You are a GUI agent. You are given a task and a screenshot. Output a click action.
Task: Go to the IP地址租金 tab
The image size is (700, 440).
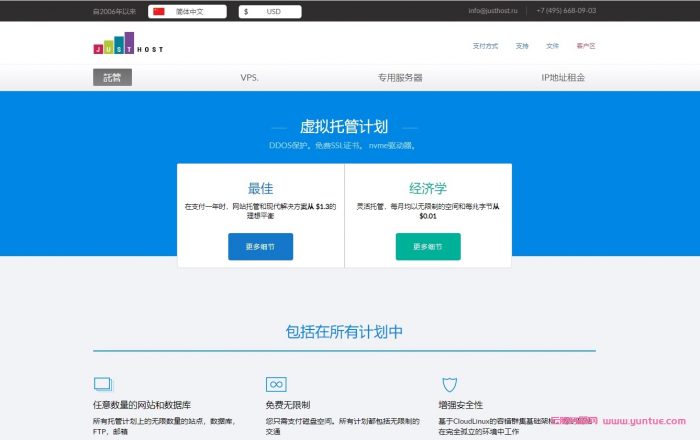(563, 77)
